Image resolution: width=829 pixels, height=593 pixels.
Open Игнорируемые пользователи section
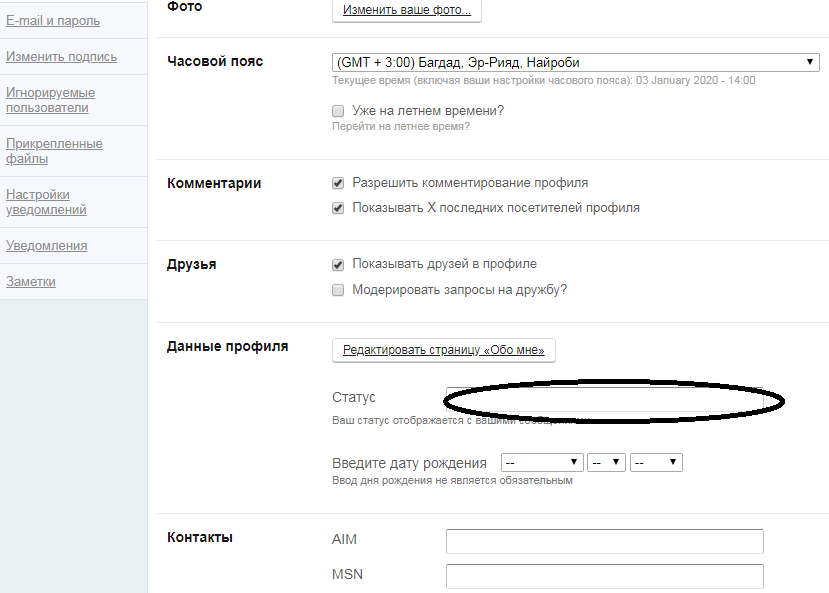click(50, 100)
